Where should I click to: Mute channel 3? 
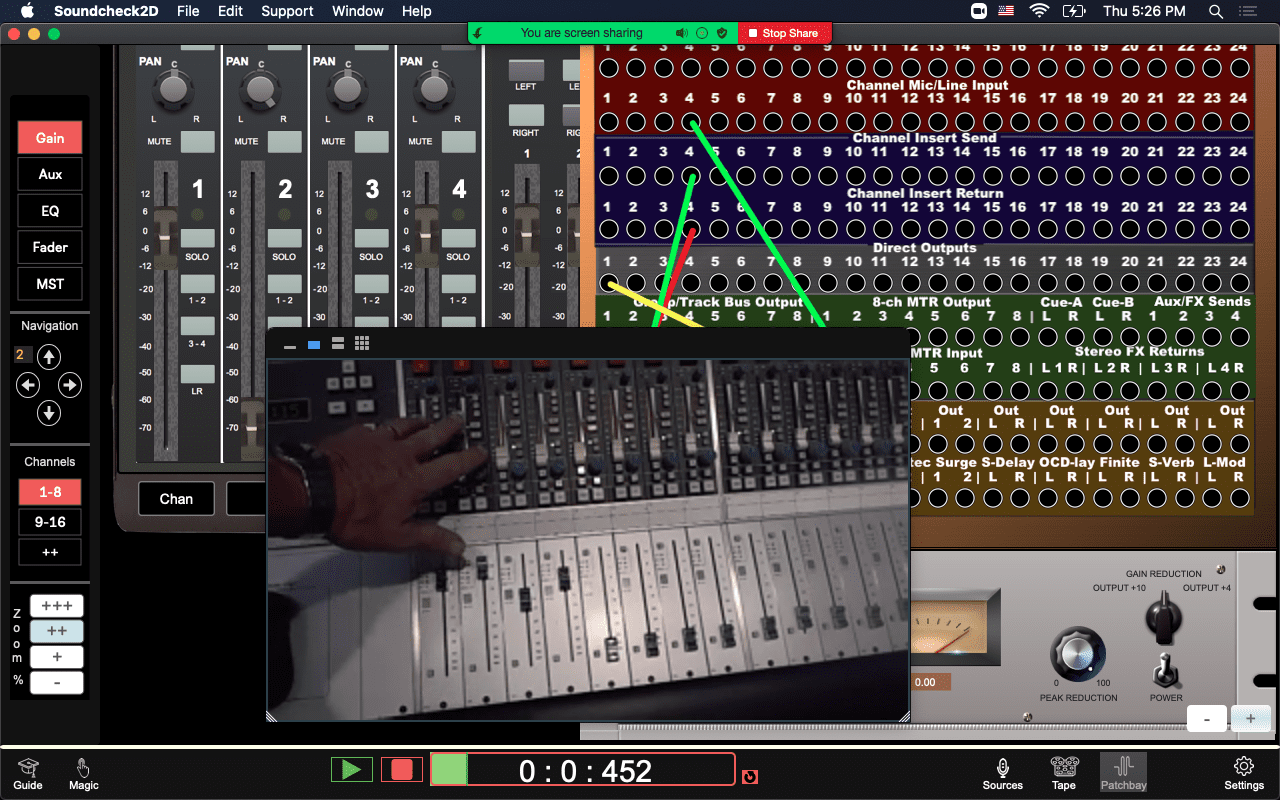click(371, 141)
